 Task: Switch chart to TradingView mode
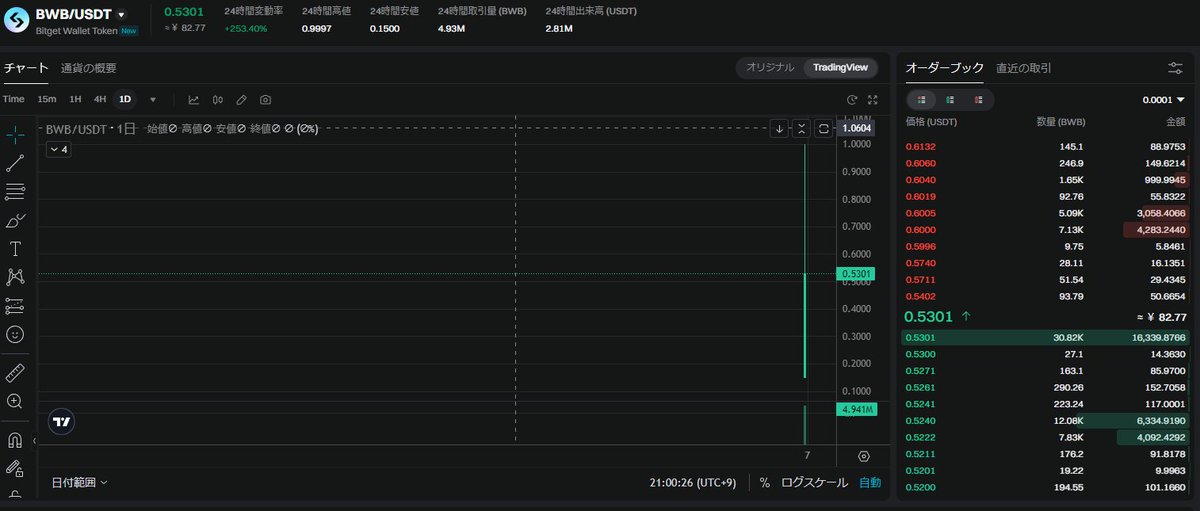coord(840,67)
